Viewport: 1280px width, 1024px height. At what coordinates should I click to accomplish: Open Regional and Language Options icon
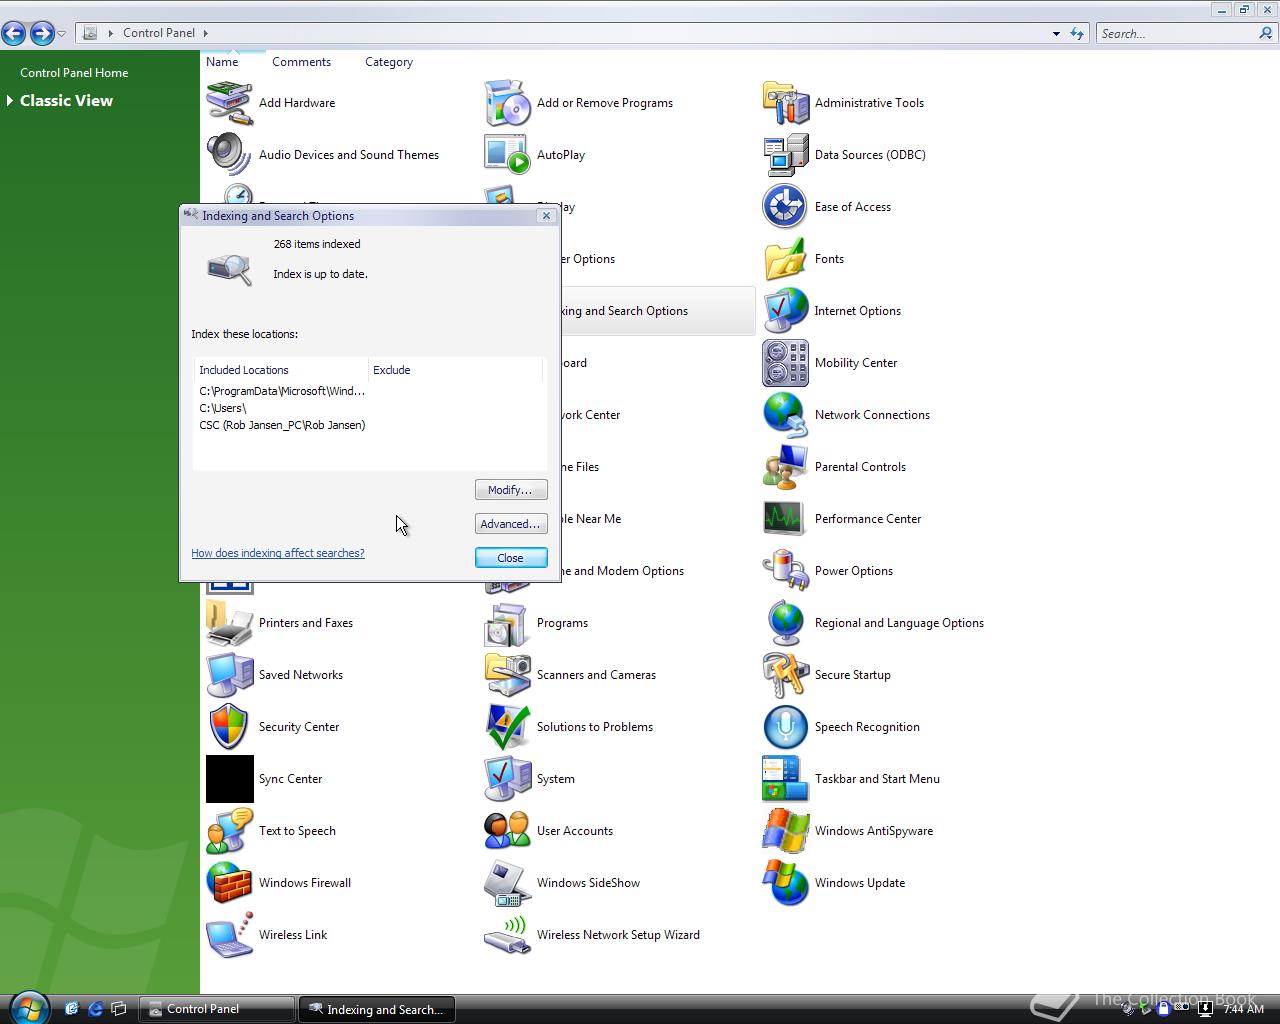(x=785, y=623)
